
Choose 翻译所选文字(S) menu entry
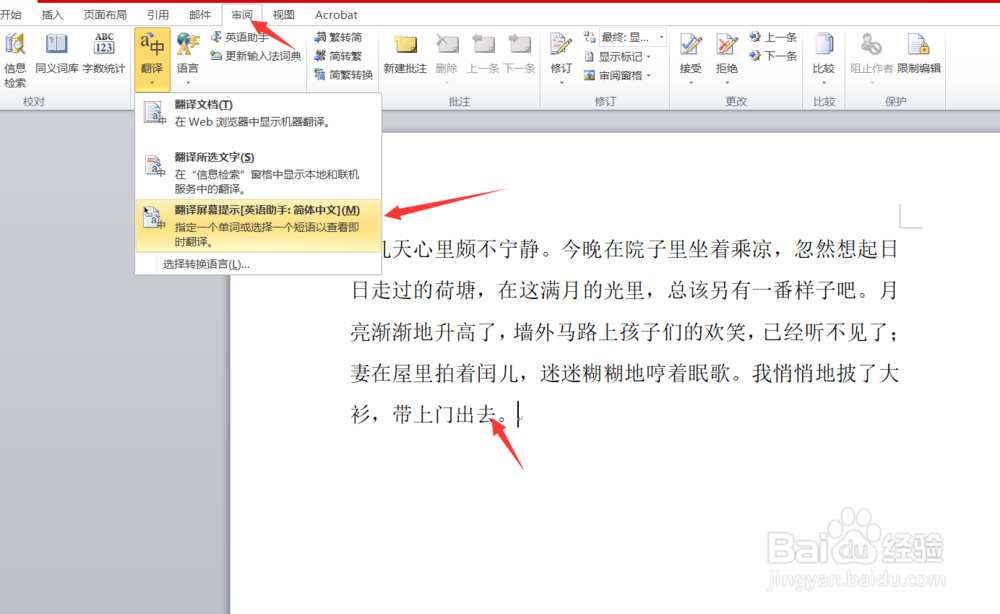[258, 172]
